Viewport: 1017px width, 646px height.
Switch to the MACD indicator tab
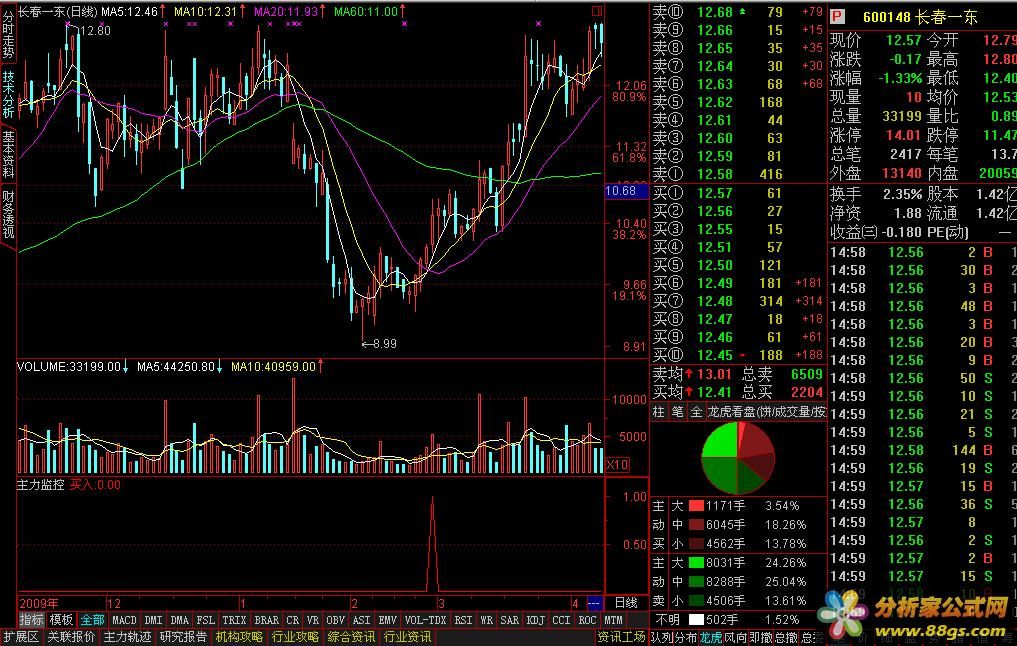tap(124, 620)
